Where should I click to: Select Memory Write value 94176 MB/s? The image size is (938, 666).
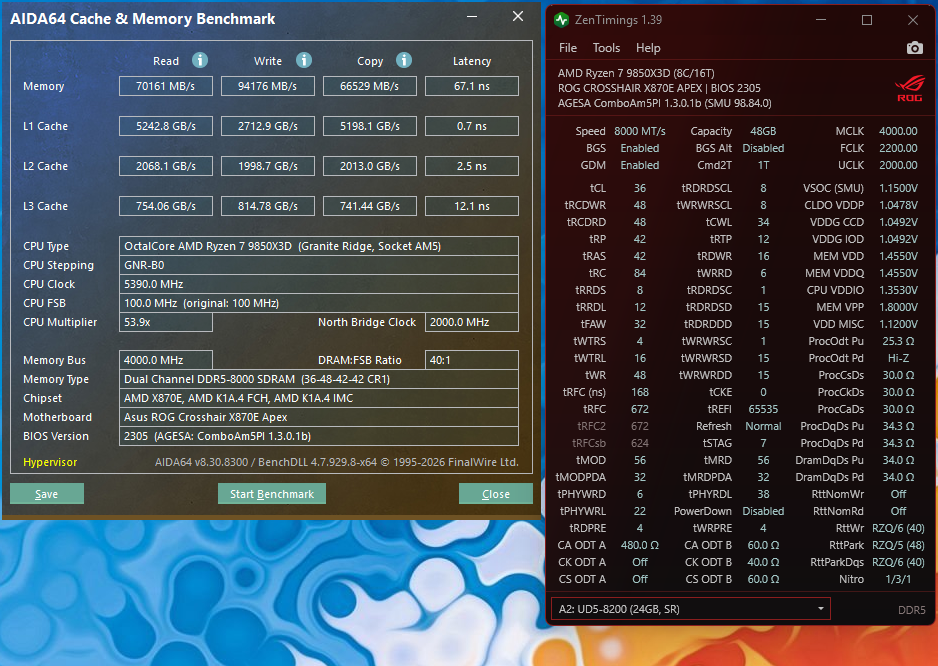(x=267, y=86)
